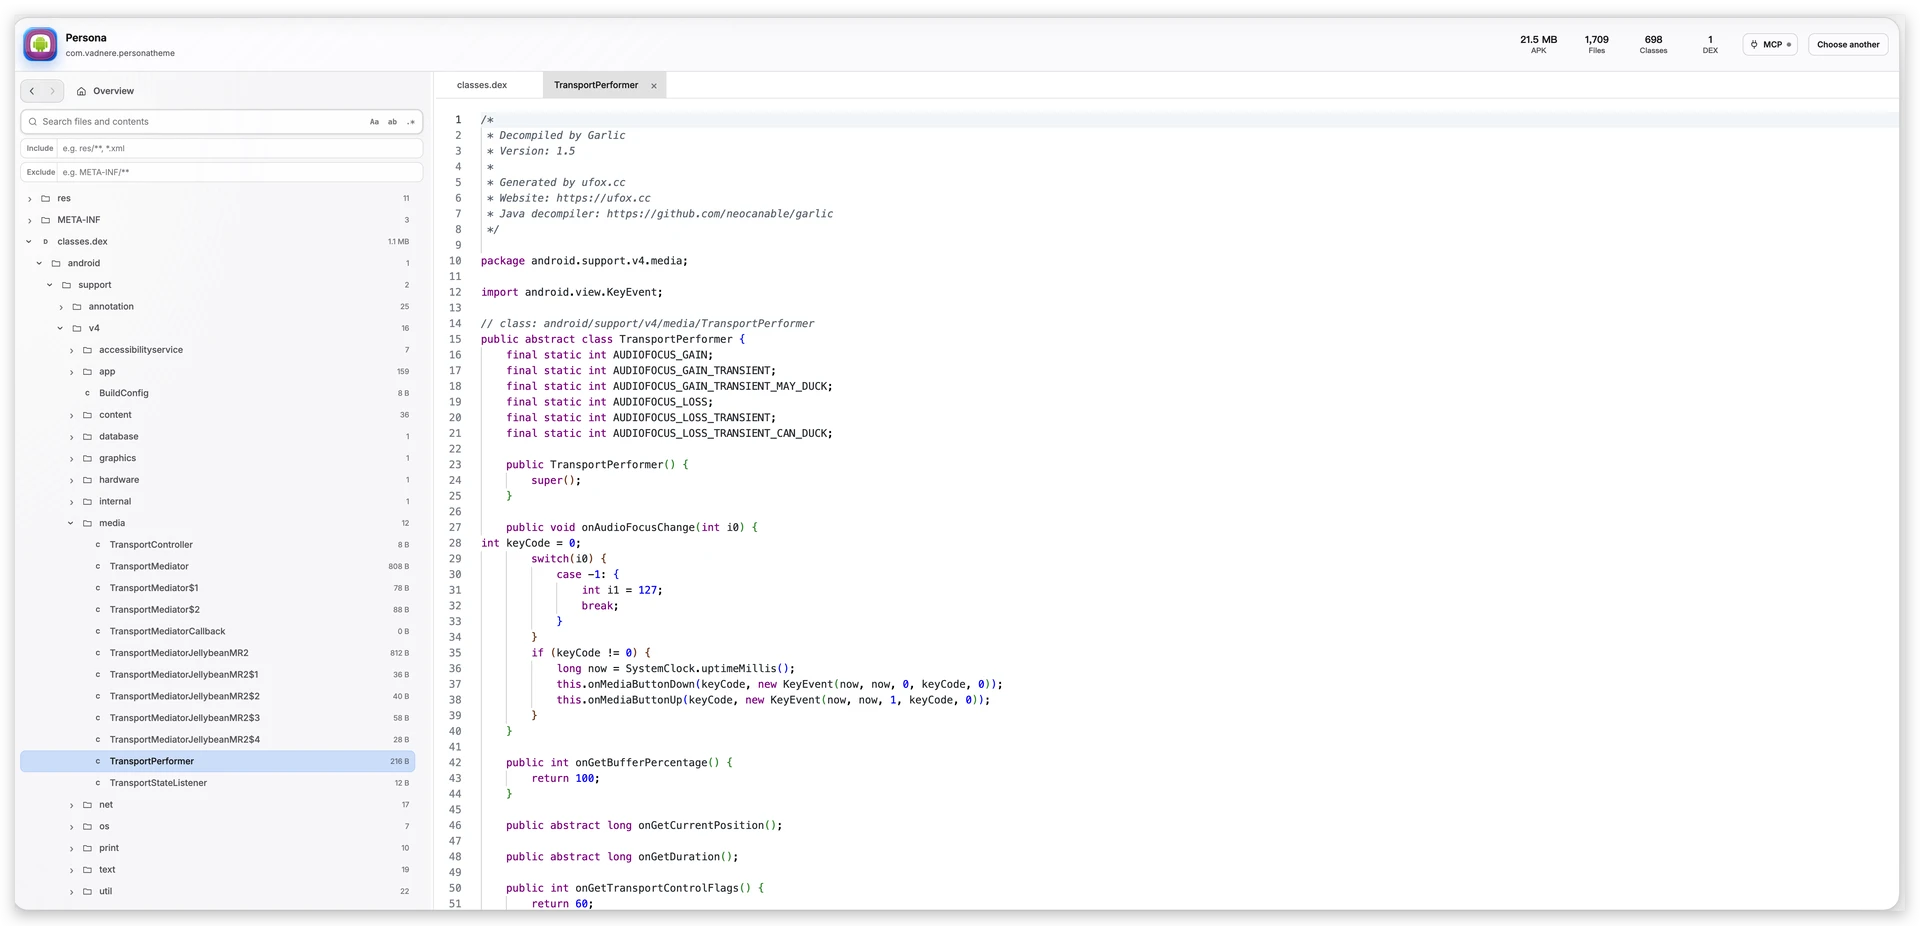Click the android folder icon
The width and height of the screenshot is (1920, 926).
tap(56, 264)
